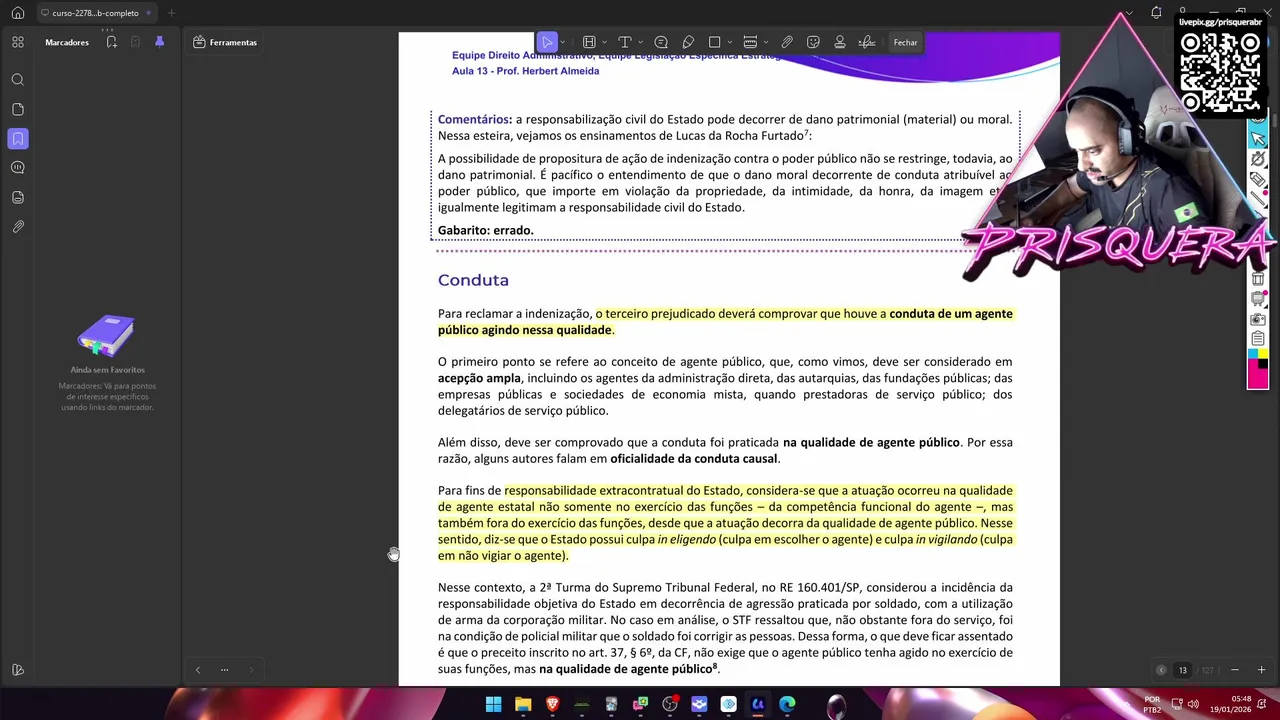Open the thumbnails grid panel icon
The image size is (1280, 720).
coord(18,42)
